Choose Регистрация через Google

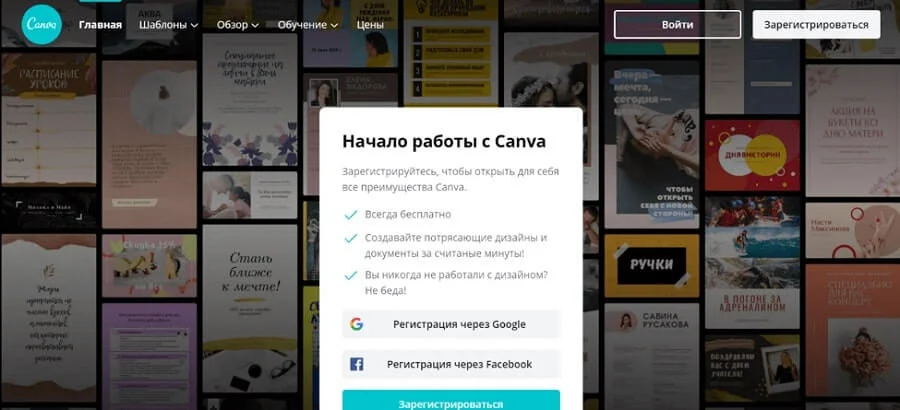[451, 324]
